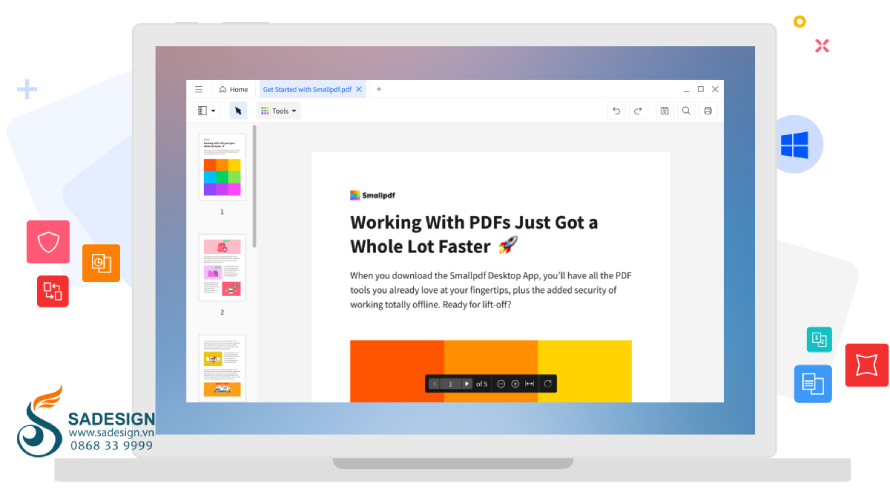890x501 pixels.
Task: Save the document with the disk icon
Action: (665, 111)
